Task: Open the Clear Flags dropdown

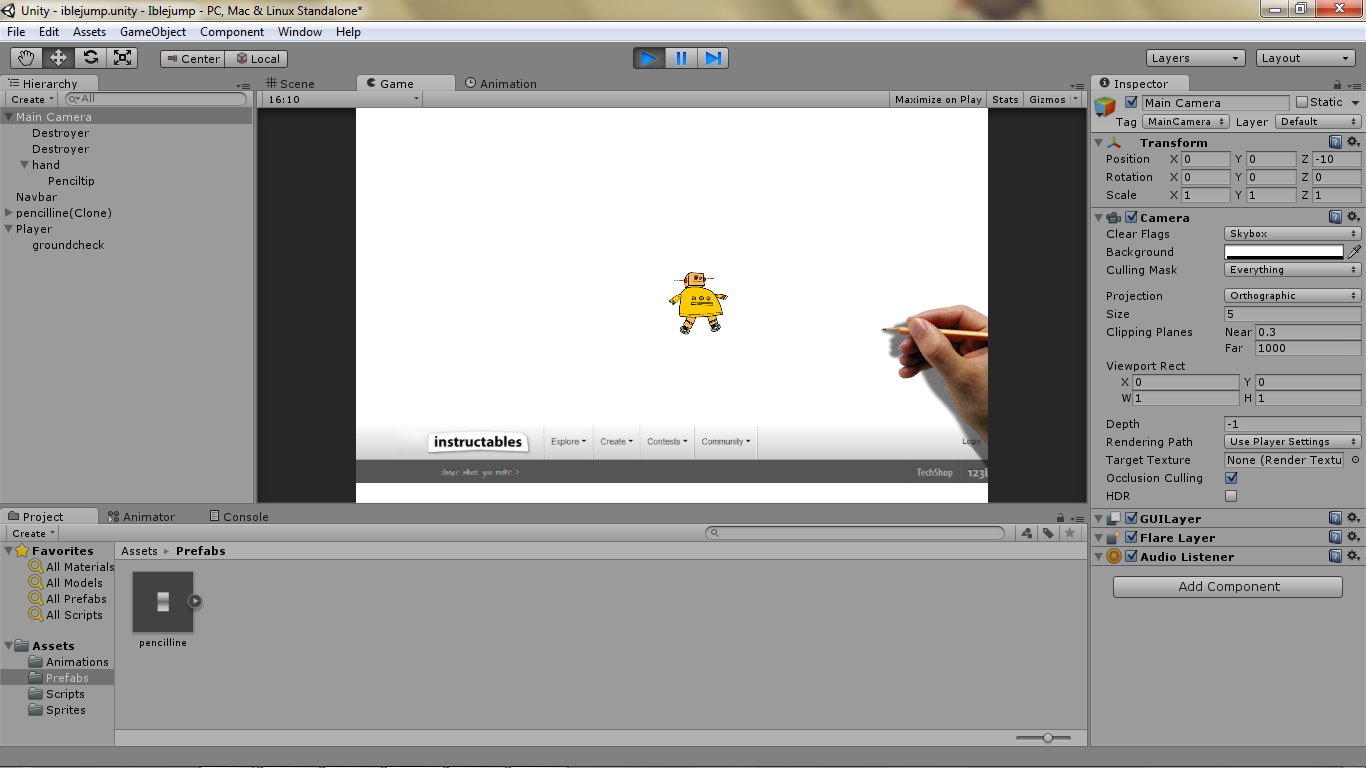Action: [1292, 233]
